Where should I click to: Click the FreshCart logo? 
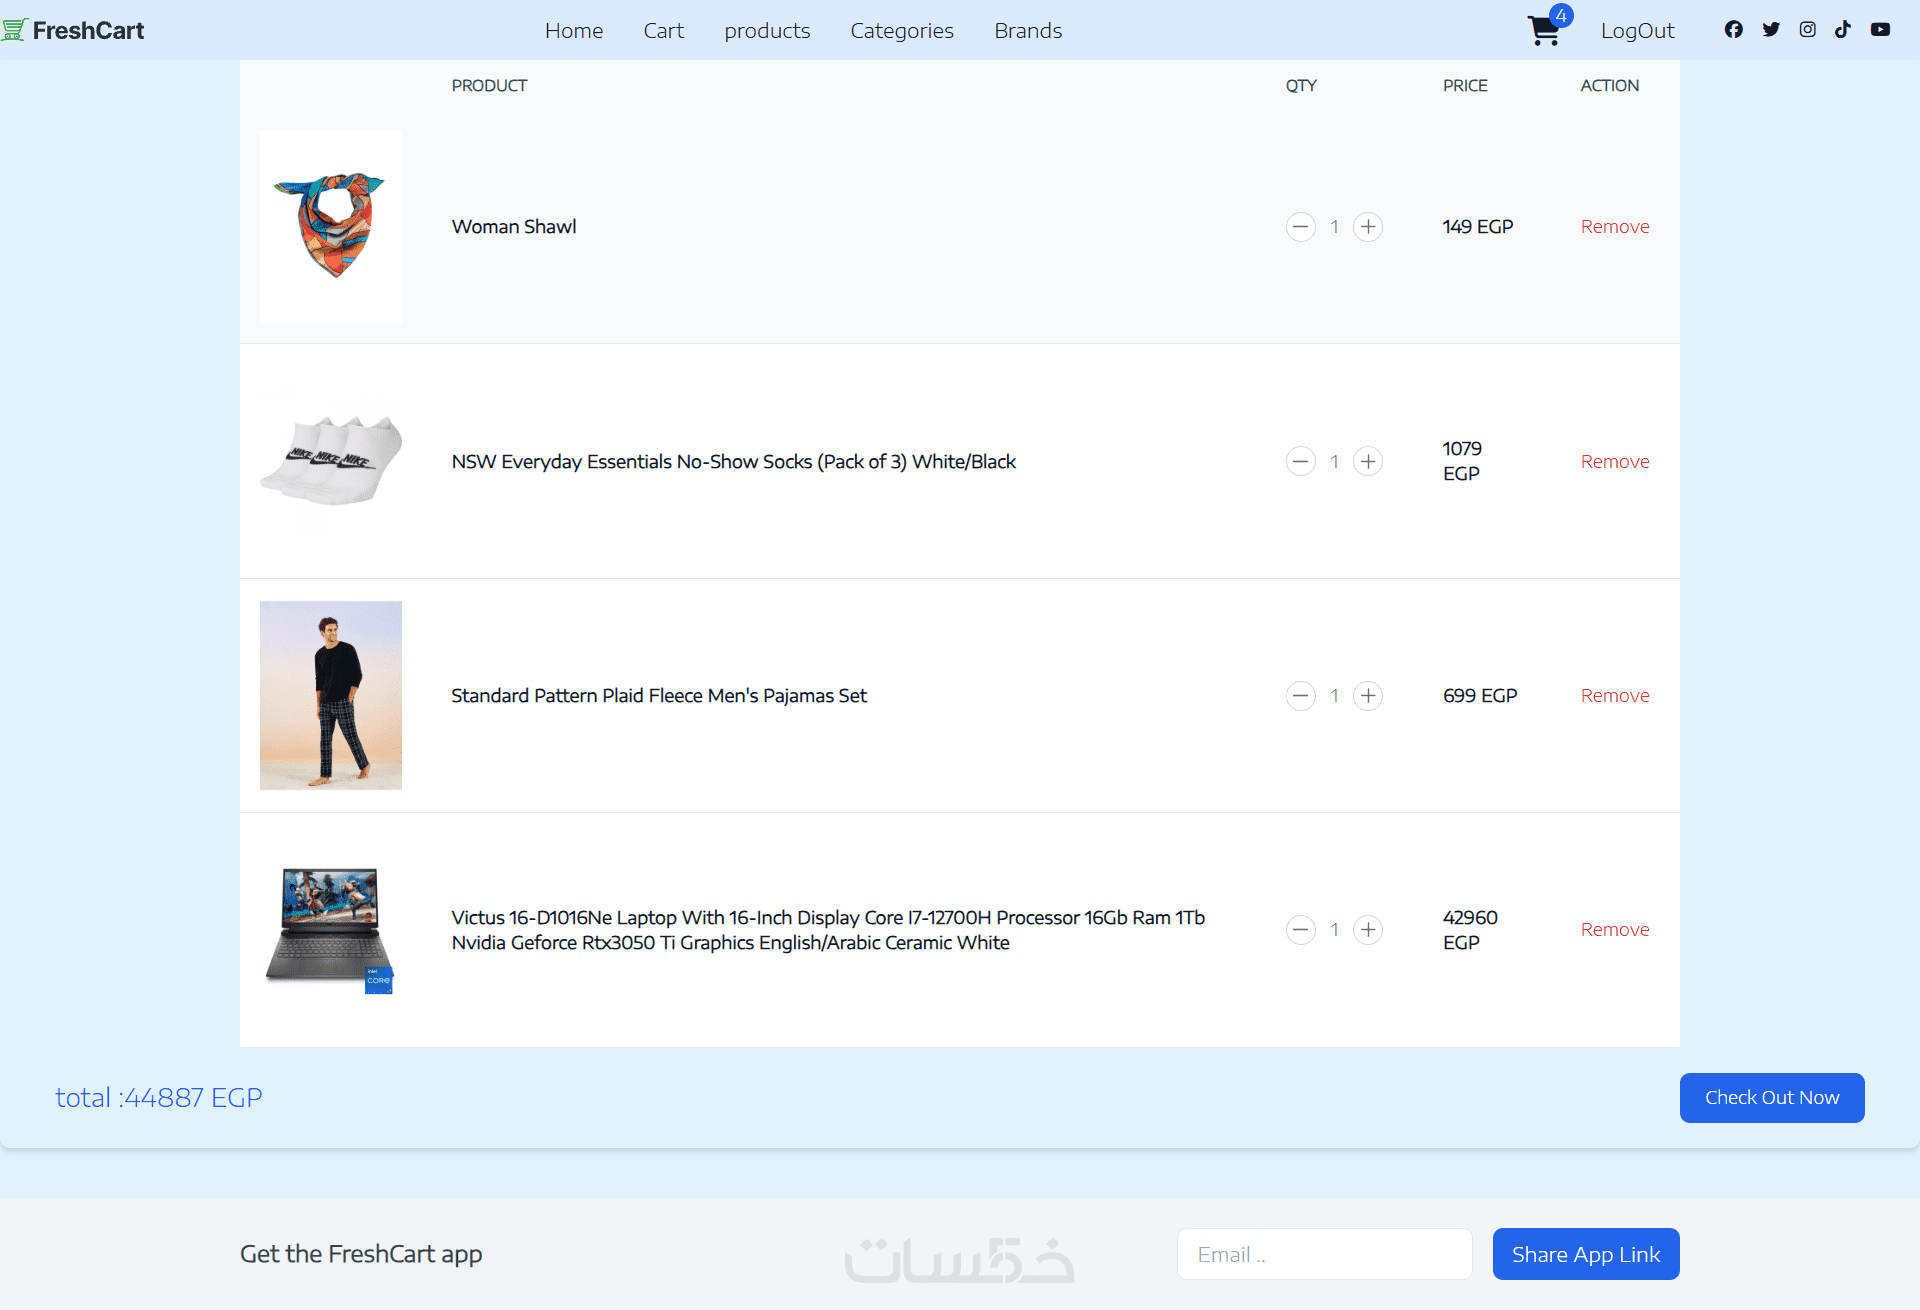[x=74, y=30]
